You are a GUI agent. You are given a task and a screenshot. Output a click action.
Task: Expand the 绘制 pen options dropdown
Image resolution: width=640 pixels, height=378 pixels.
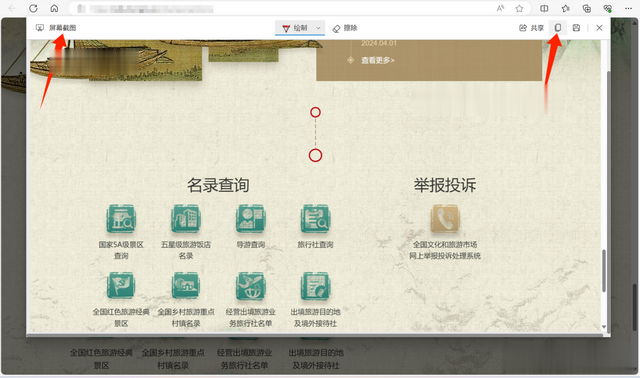(x=318, y=28)
